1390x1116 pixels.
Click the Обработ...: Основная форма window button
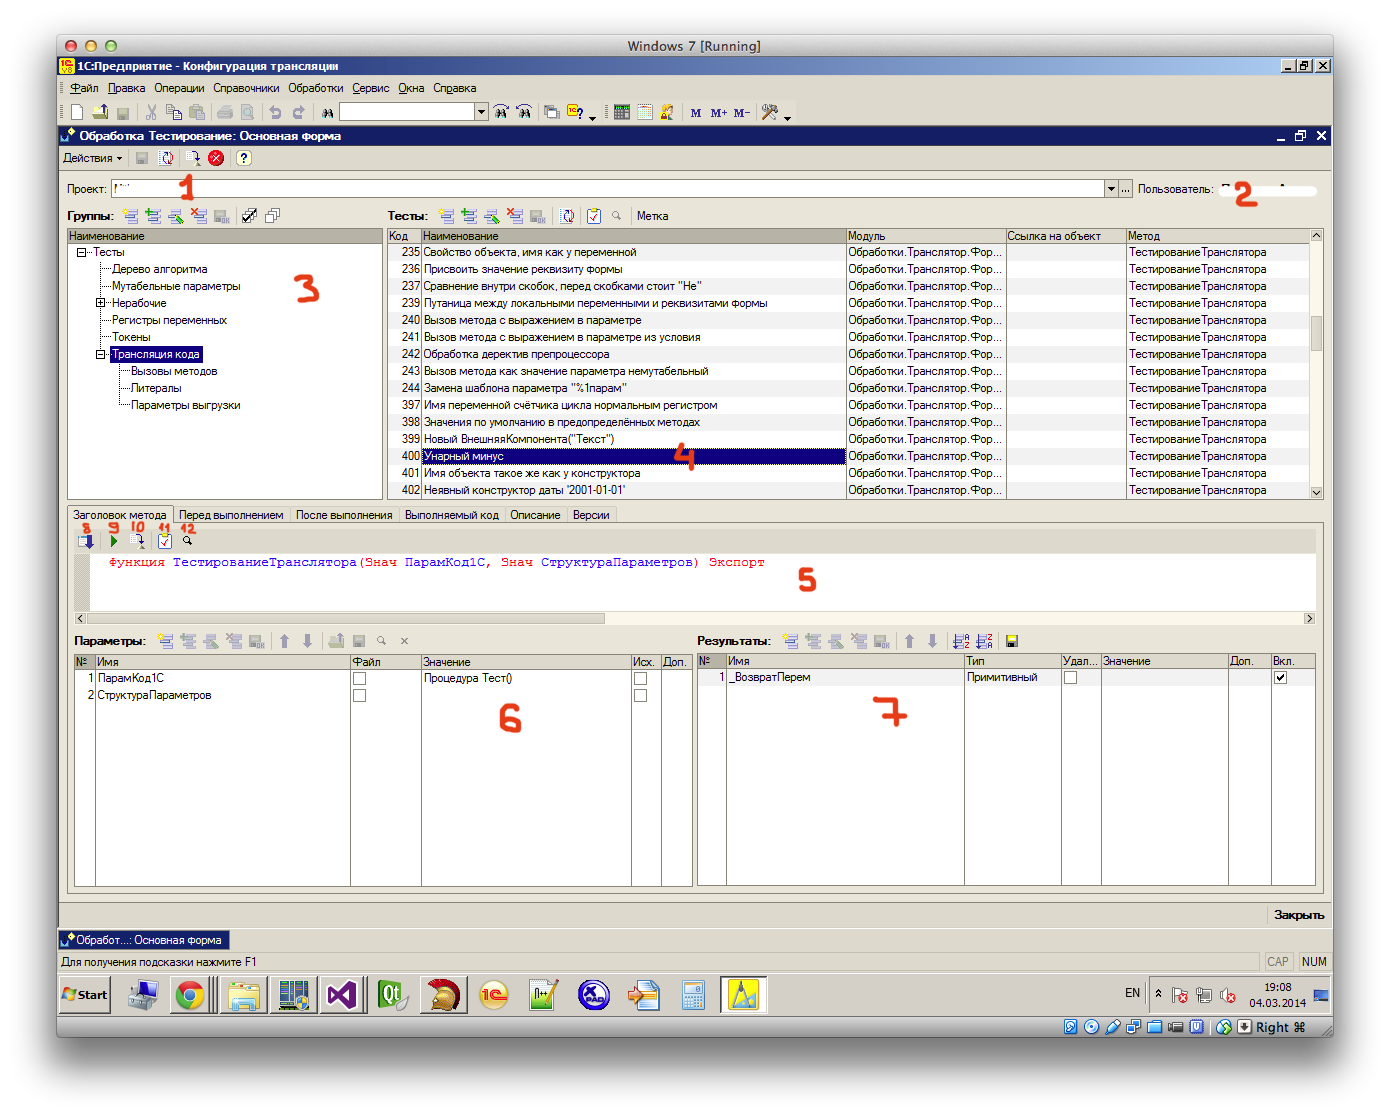[x=144, y=940]
